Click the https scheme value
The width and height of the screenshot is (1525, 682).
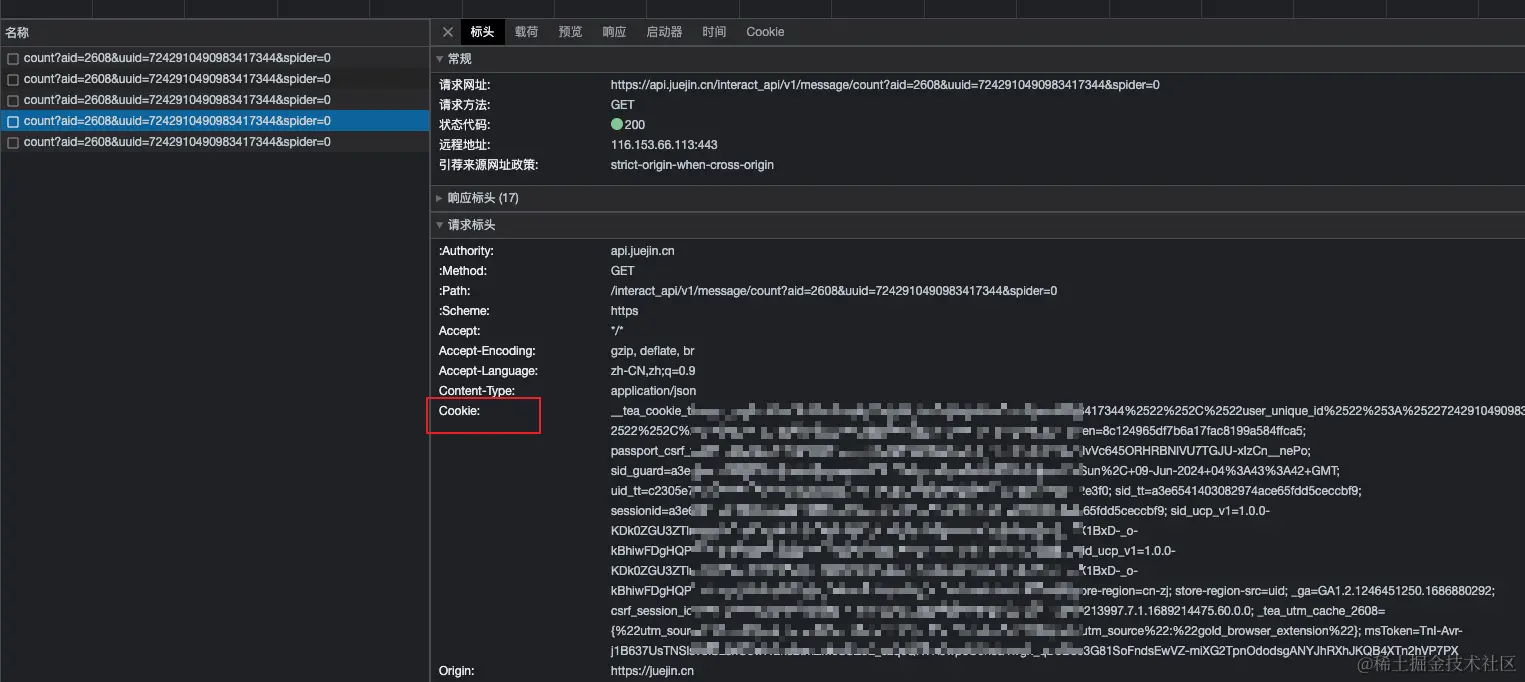[x=624, y=311]
